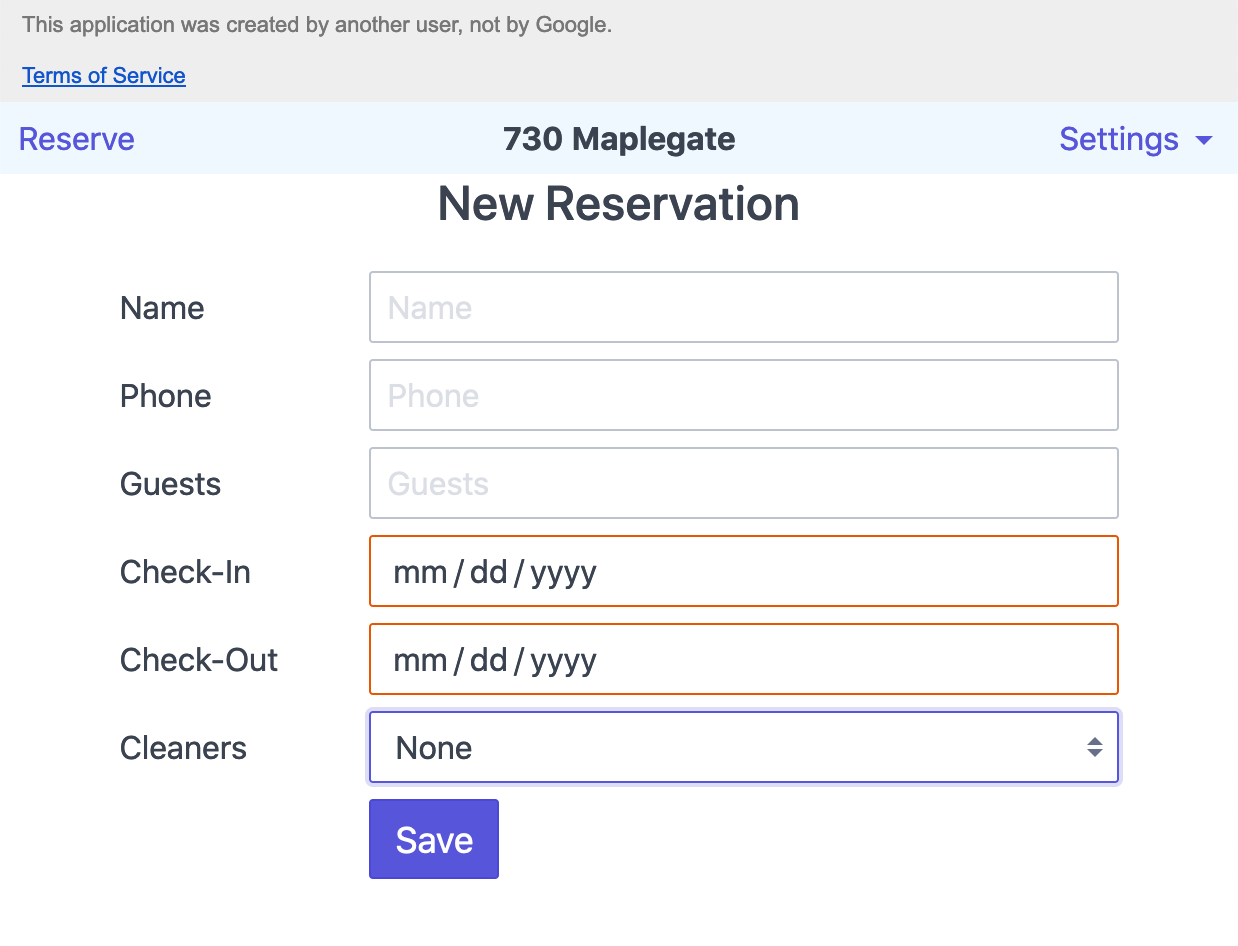Click the Check-Out date field

click(x=744, y=659)
